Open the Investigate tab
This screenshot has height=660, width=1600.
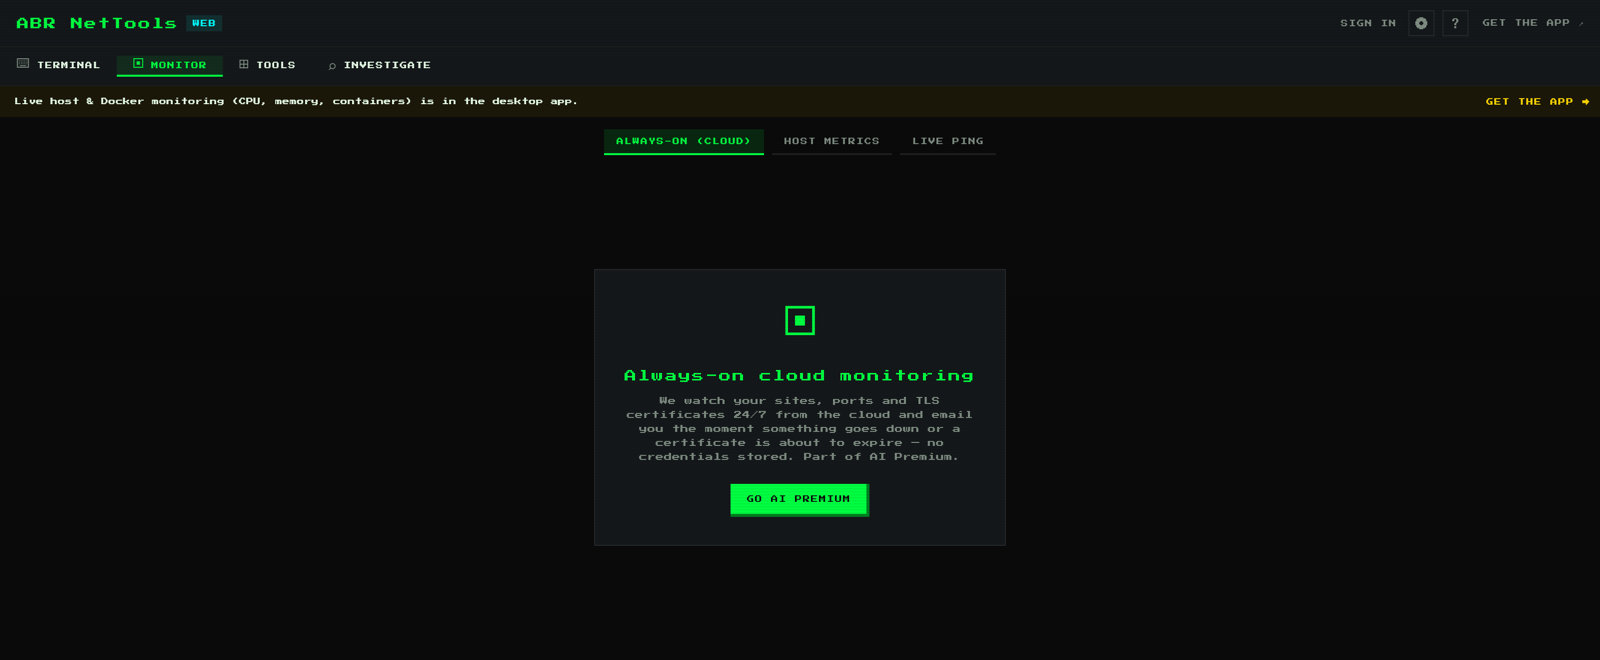tap(379, 65)
